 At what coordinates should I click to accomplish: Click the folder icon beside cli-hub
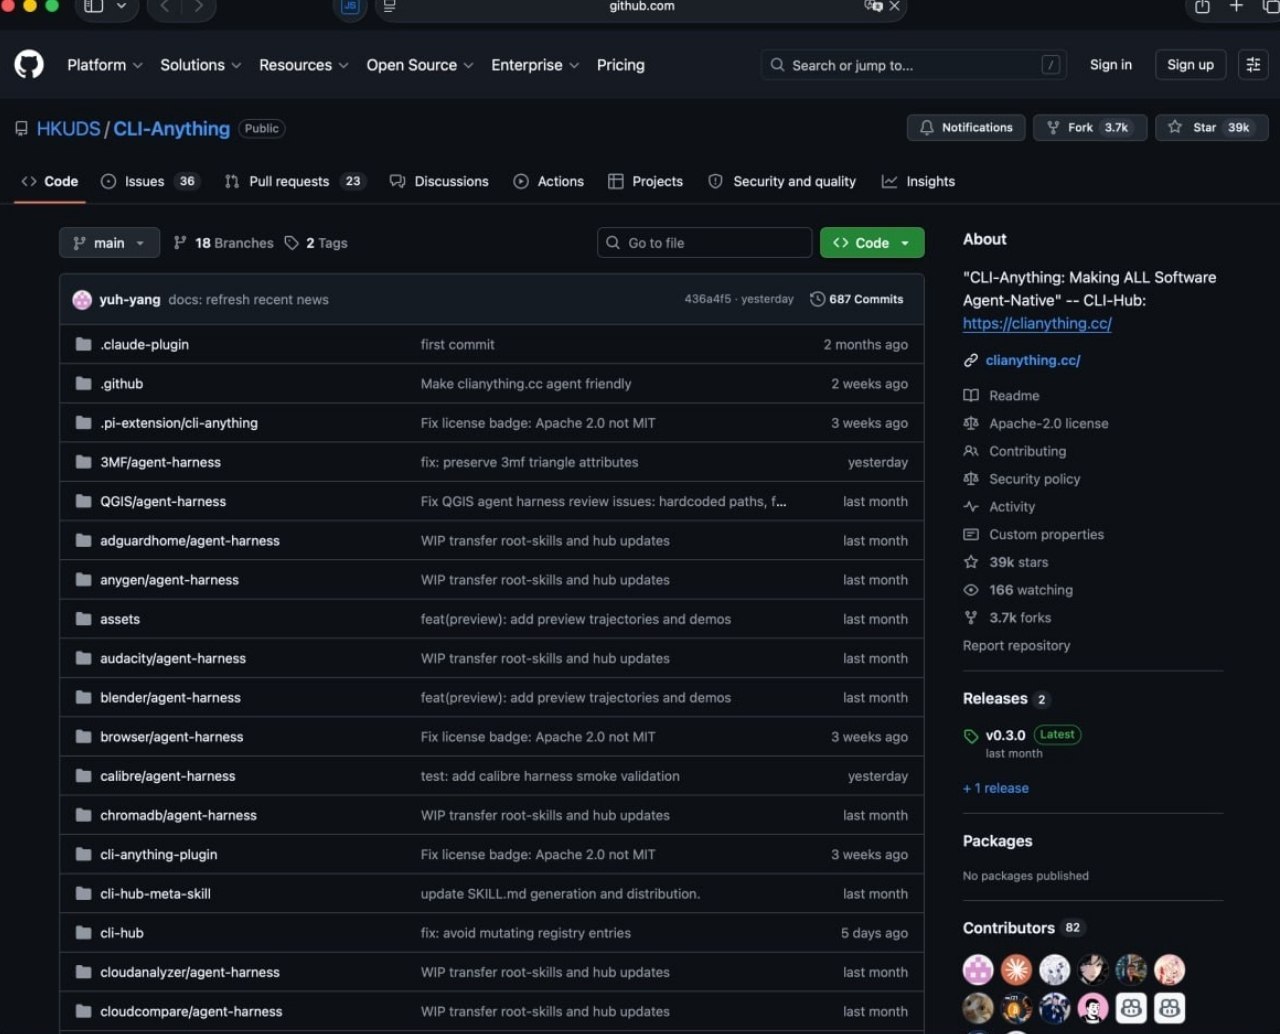[x=84, y=933]
